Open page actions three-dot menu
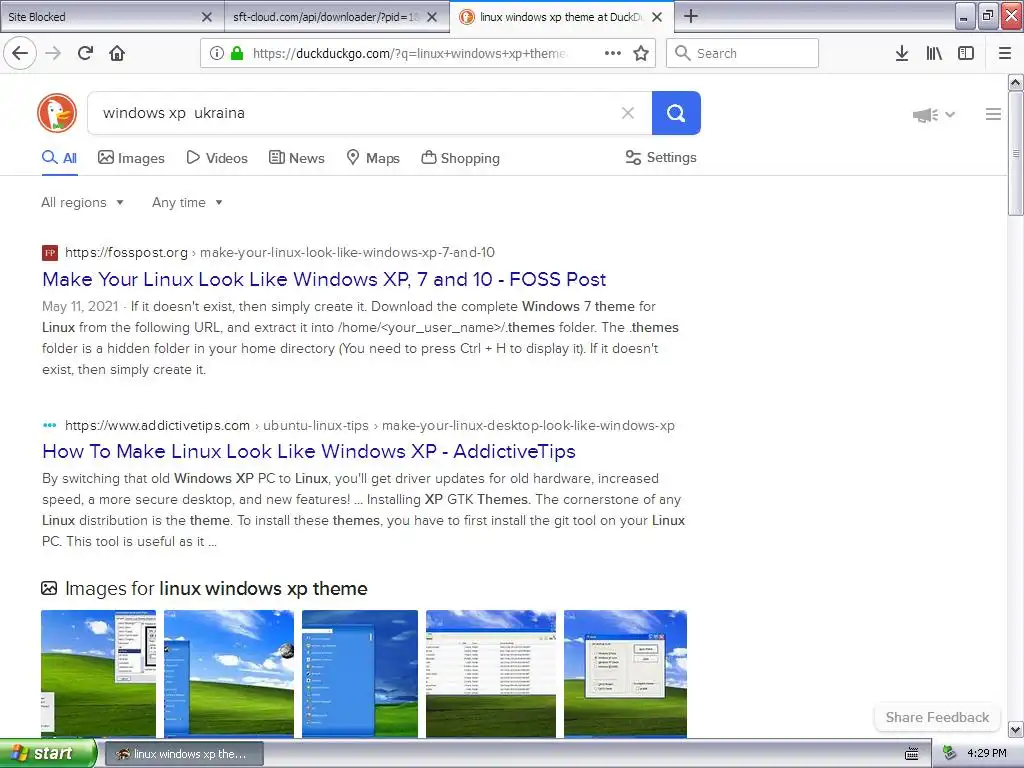 point(613,53)
